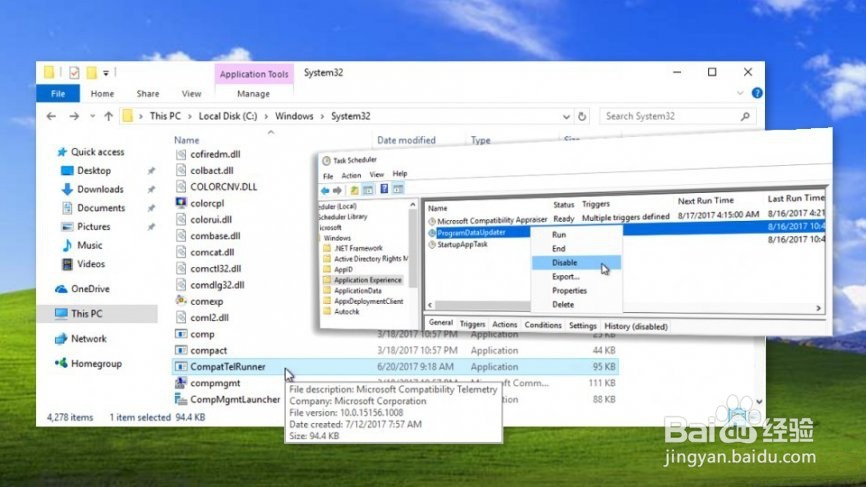The image size is (866, 487).
Task: Expand the ribbon with the chevron
Action: [x=740, y=93]
